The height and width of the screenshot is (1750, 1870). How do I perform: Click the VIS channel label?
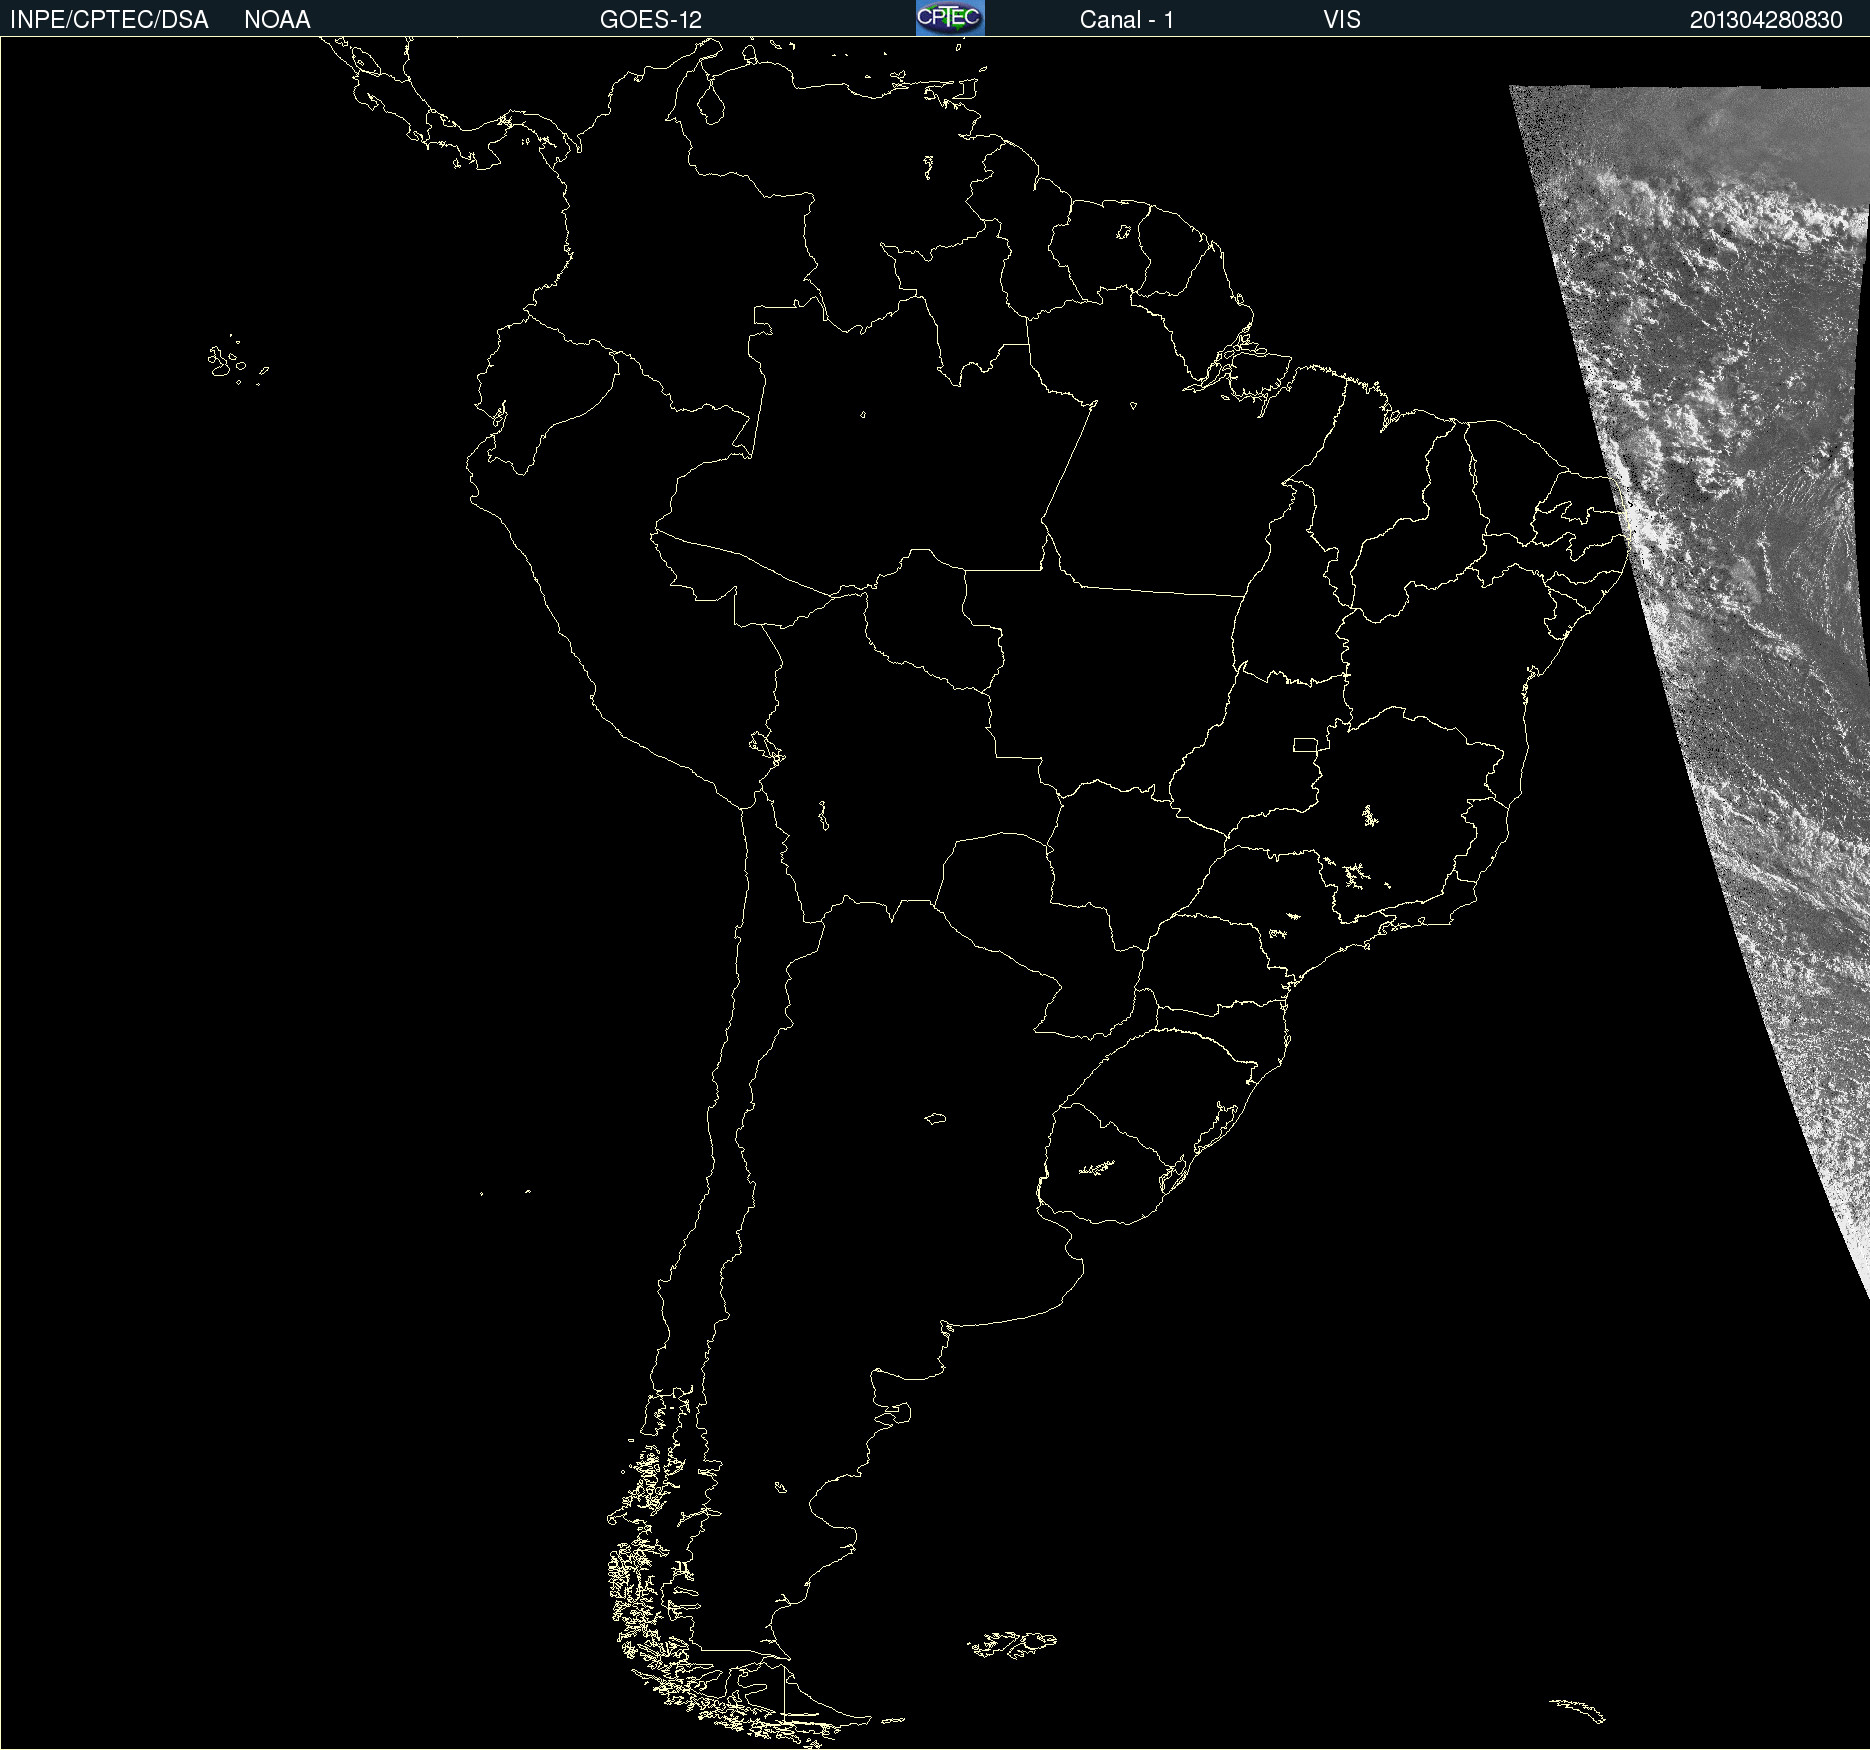(x=1342, y=20)
